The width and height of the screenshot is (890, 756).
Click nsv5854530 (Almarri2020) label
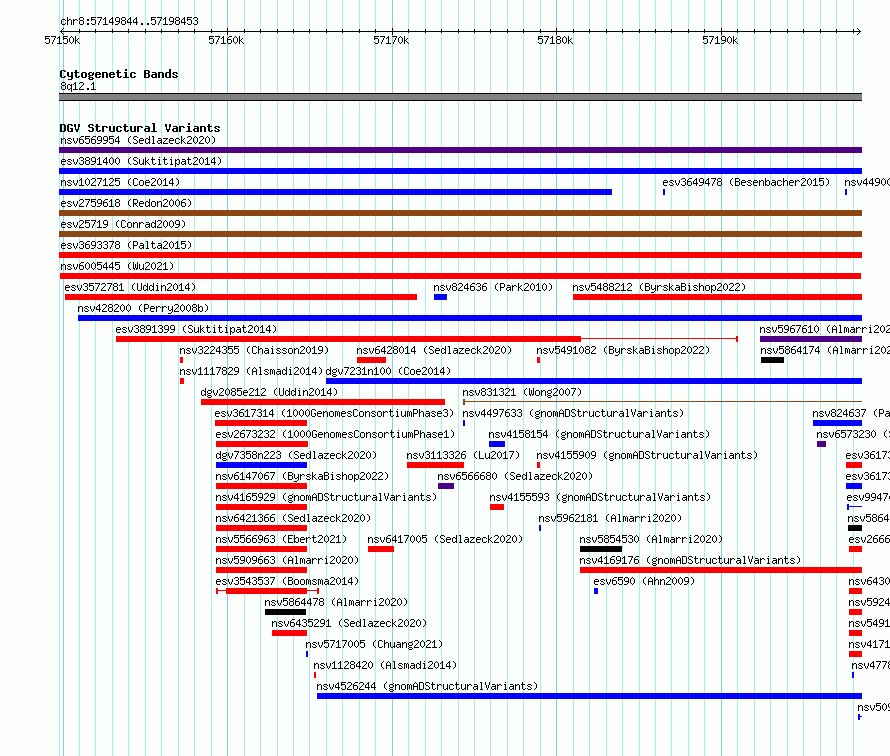(x=651, y=539)
